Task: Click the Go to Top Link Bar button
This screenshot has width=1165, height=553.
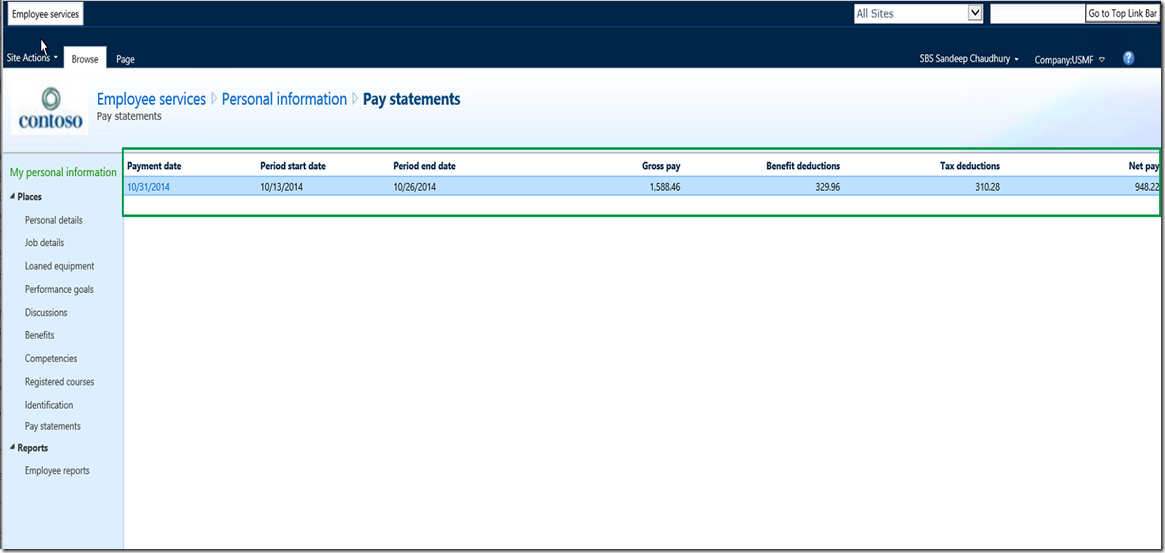Action: pos(1123,14)
